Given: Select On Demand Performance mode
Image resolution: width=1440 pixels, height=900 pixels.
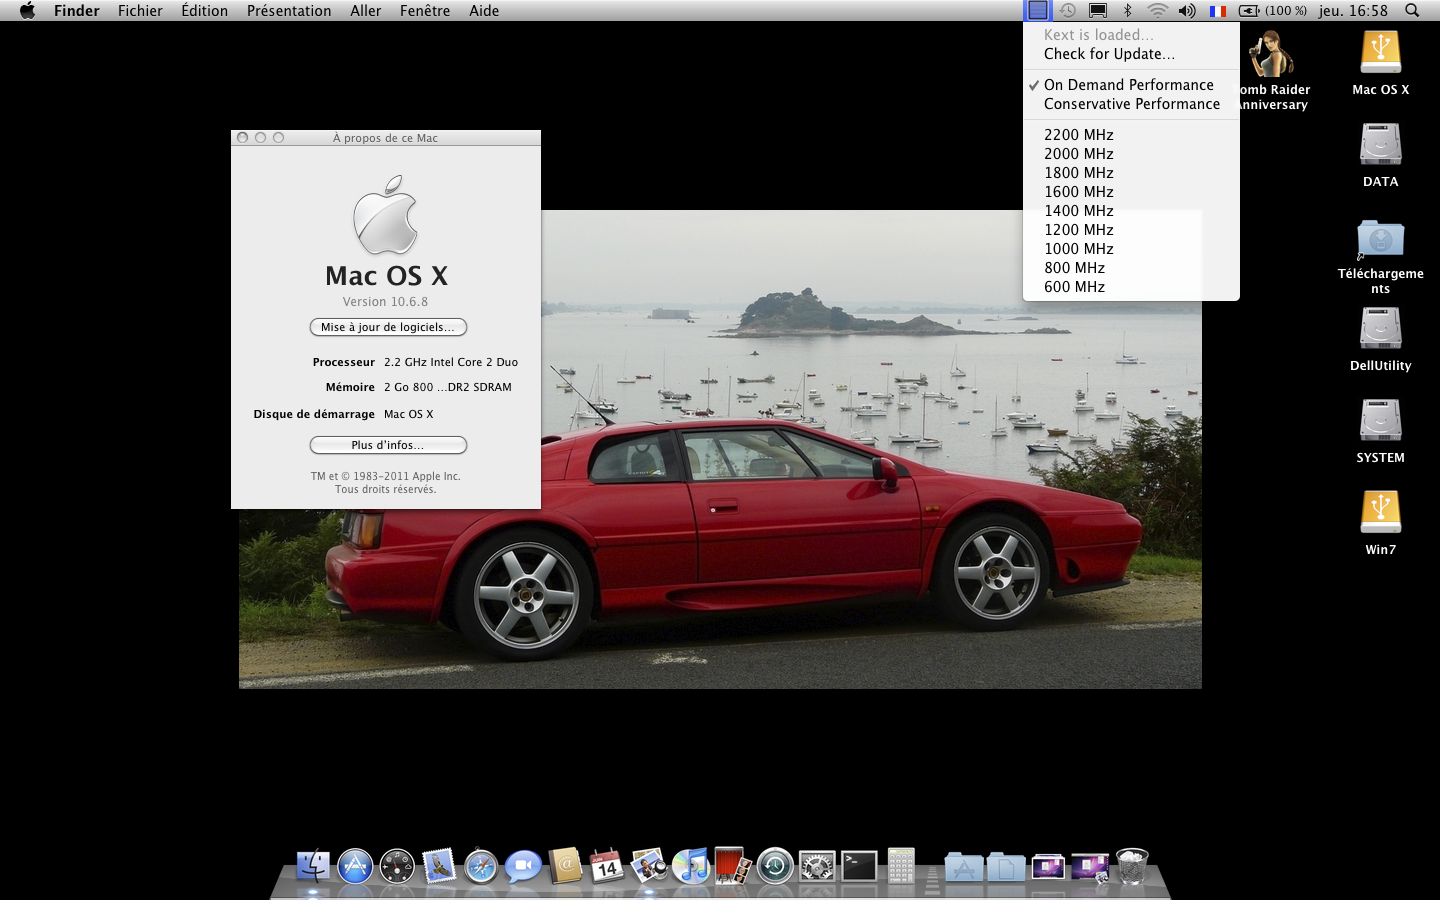Looking at the screenshot, I should click(x=1128, y=85).
